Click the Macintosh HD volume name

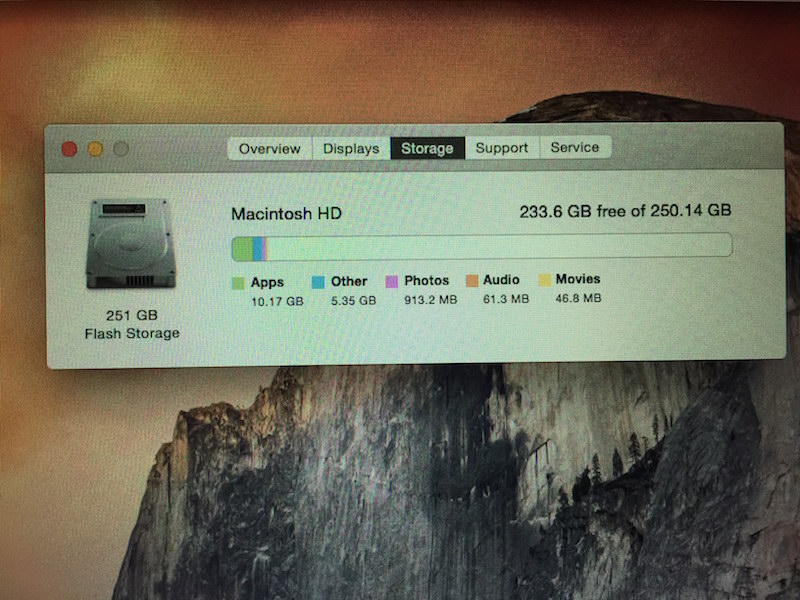pos(286,213)
